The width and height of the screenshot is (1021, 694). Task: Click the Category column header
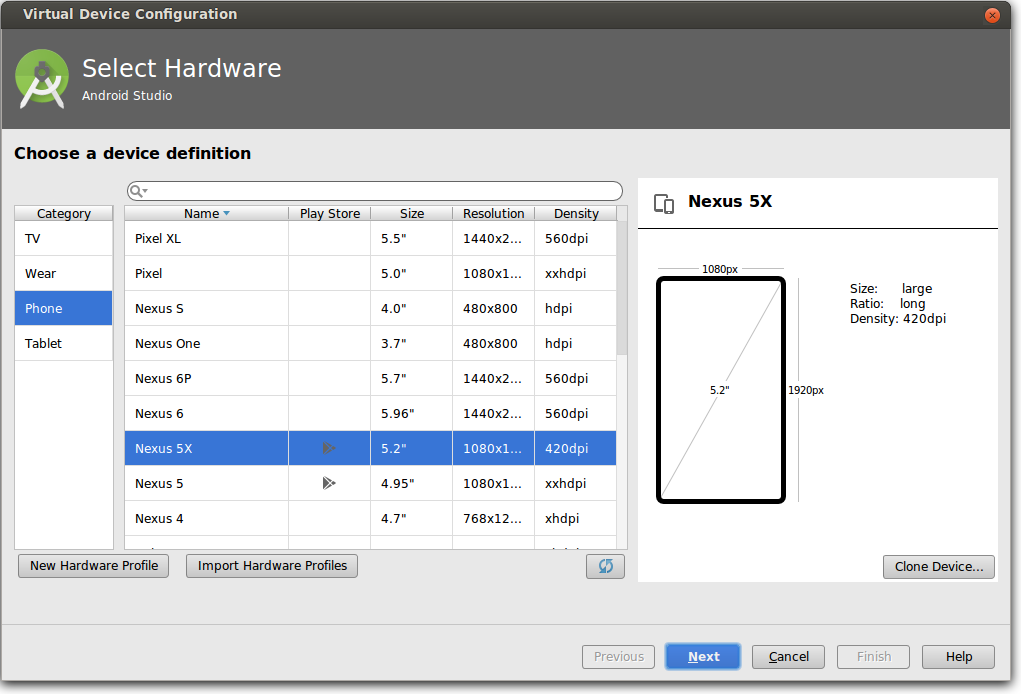coord(64,214)
